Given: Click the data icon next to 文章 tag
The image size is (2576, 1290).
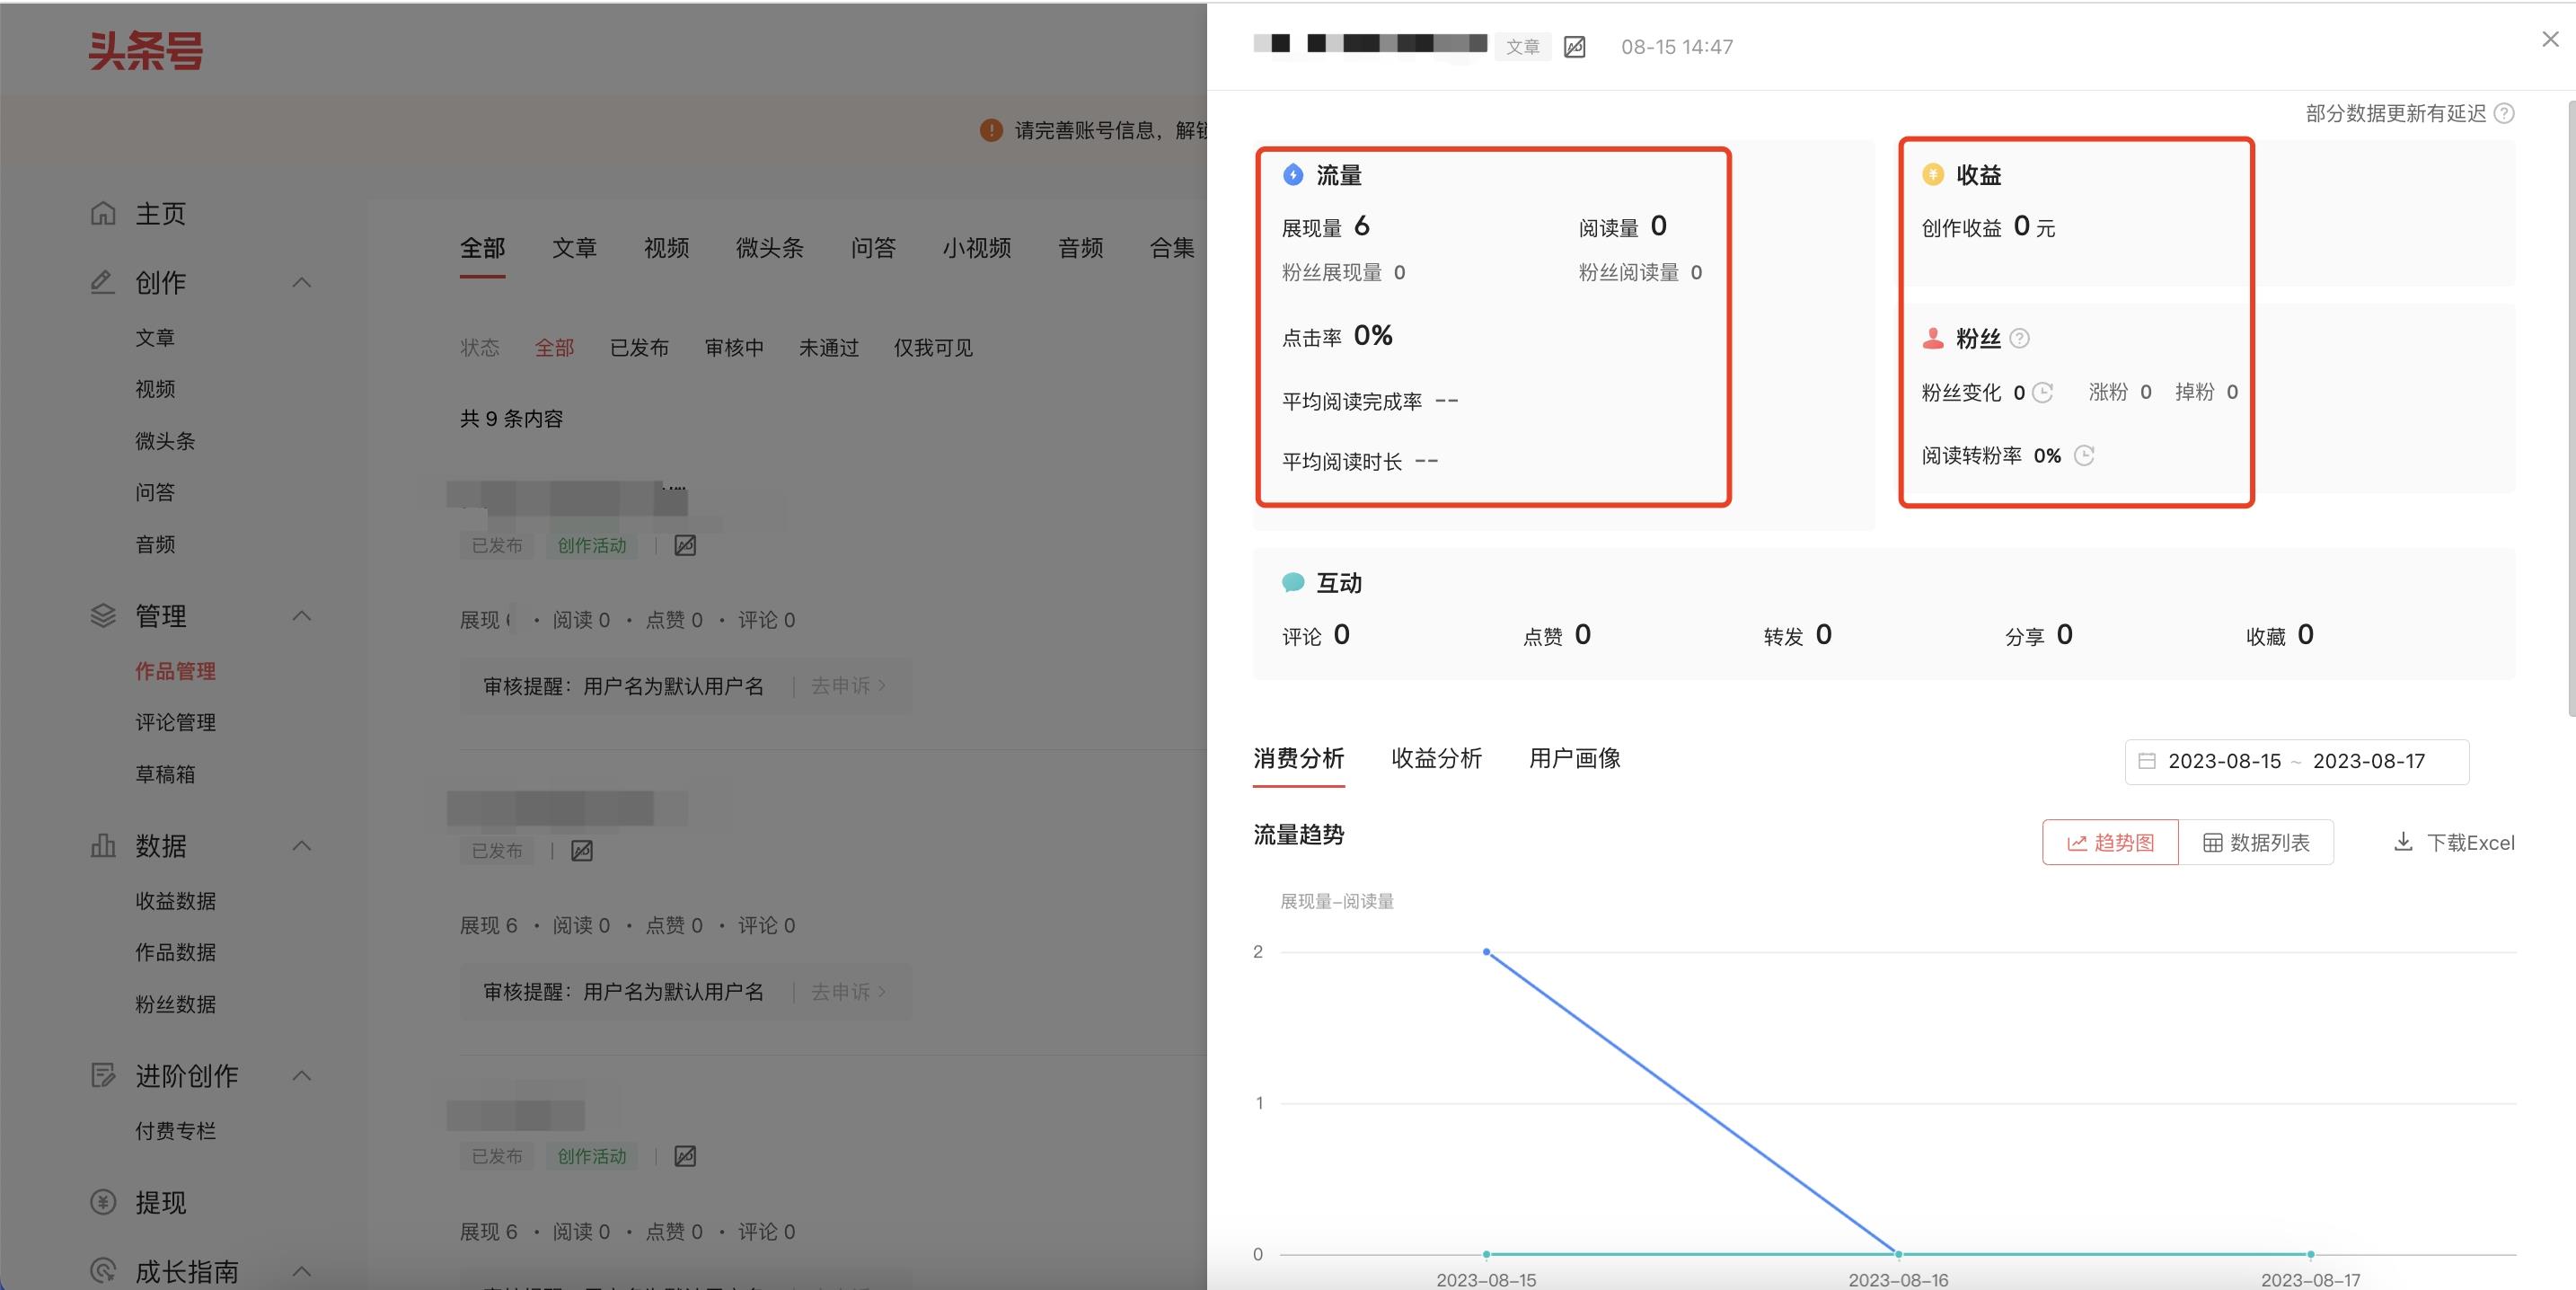Looking at the screenshot, I should click(x=1574, y=47).
